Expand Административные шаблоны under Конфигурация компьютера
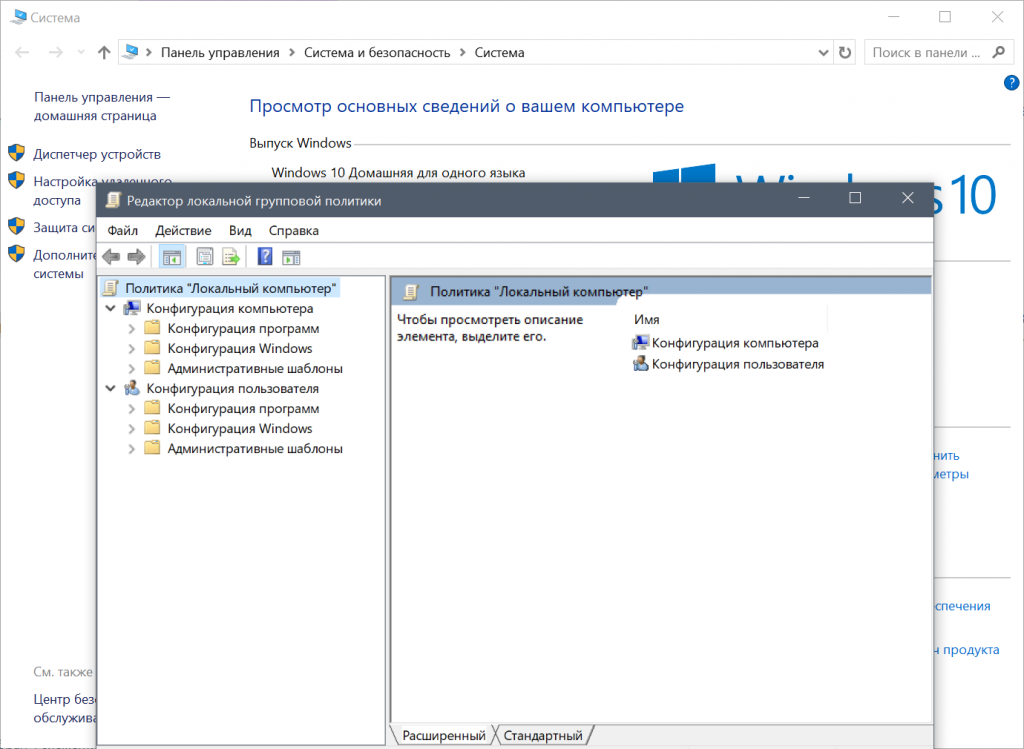The height and width of the screenshot is (749, 1024). pyautogui.click(x=131, y=369)
